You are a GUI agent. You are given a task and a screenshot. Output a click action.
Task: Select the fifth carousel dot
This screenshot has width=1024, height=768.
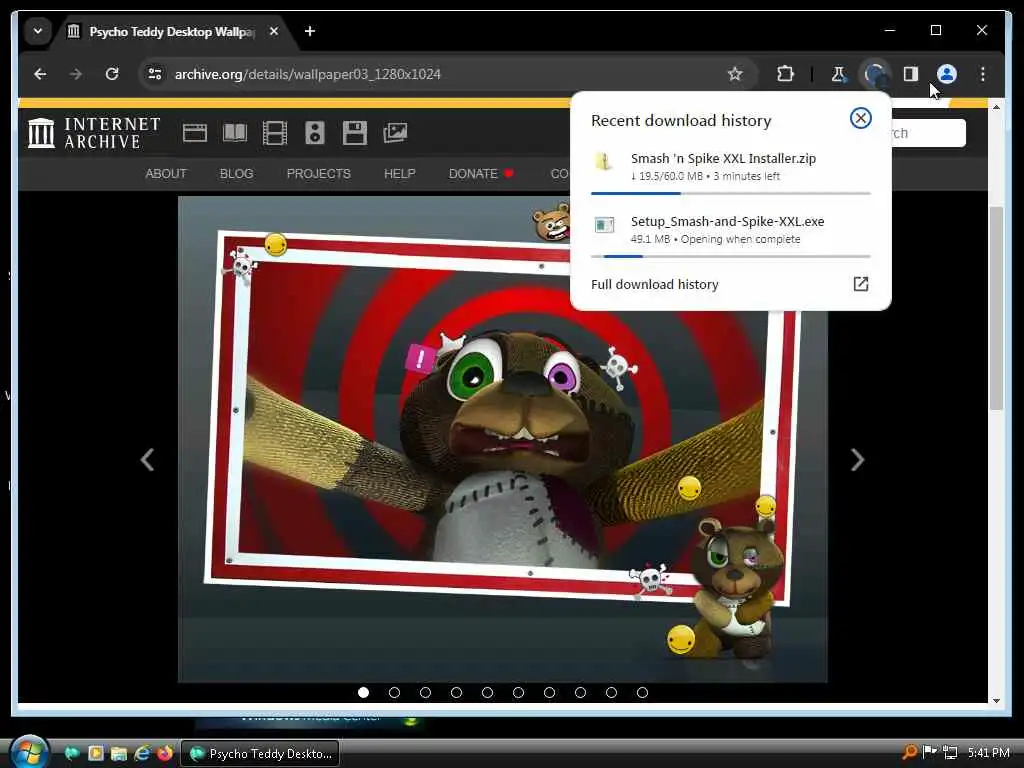(487, 692)
